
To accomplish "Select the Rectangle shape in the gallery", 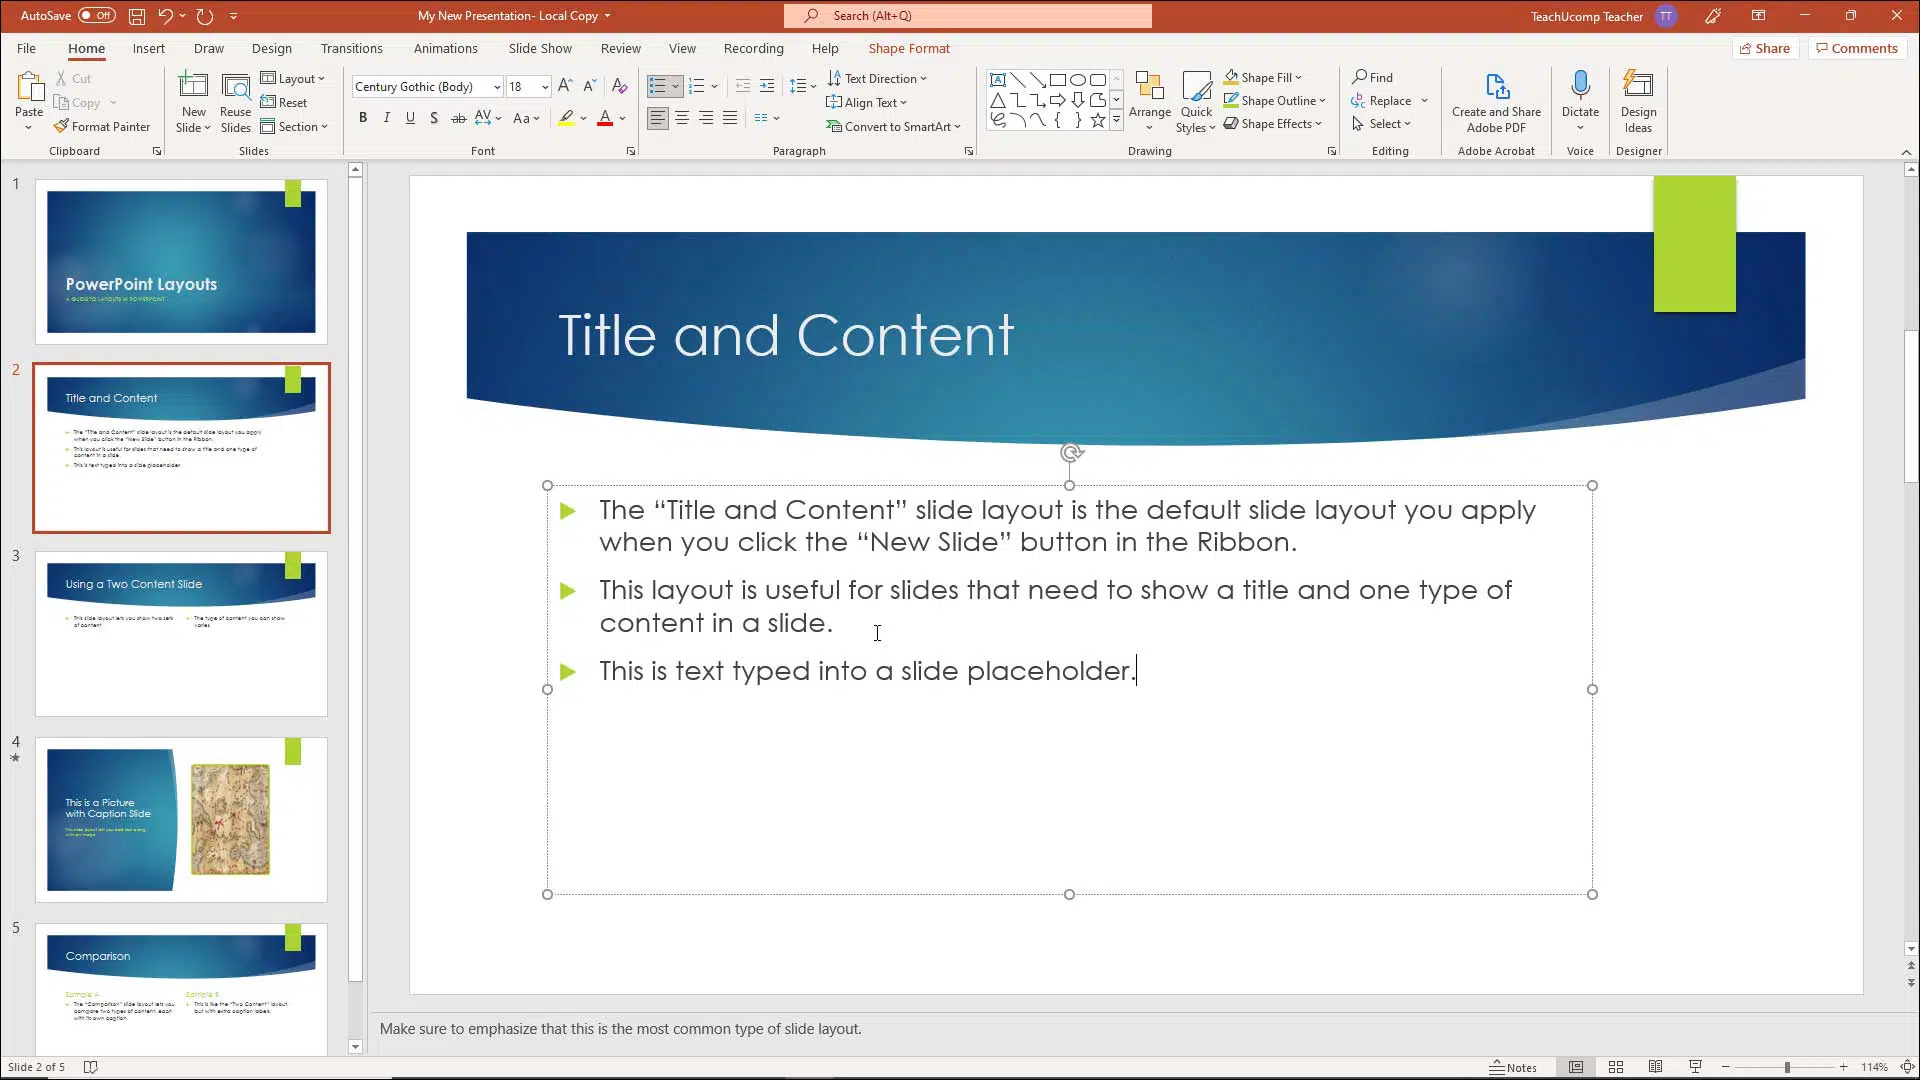I will [1058, 79].
